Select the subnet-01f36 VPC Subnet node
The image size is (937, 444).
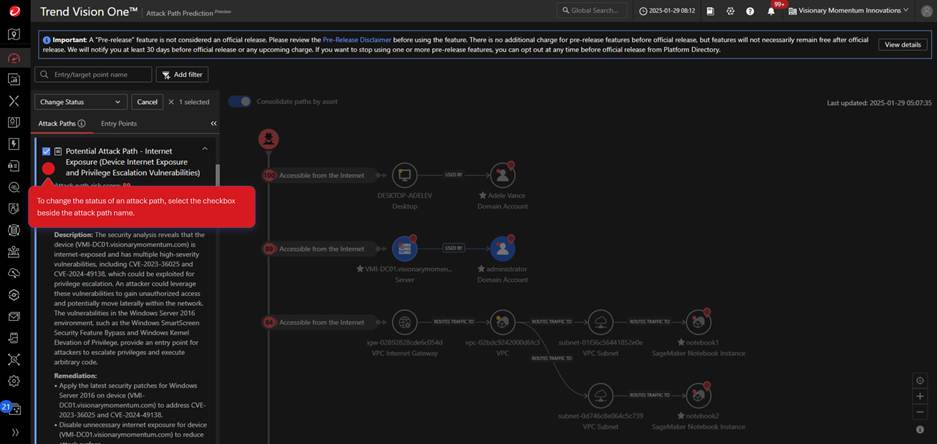tap(601, 322)
